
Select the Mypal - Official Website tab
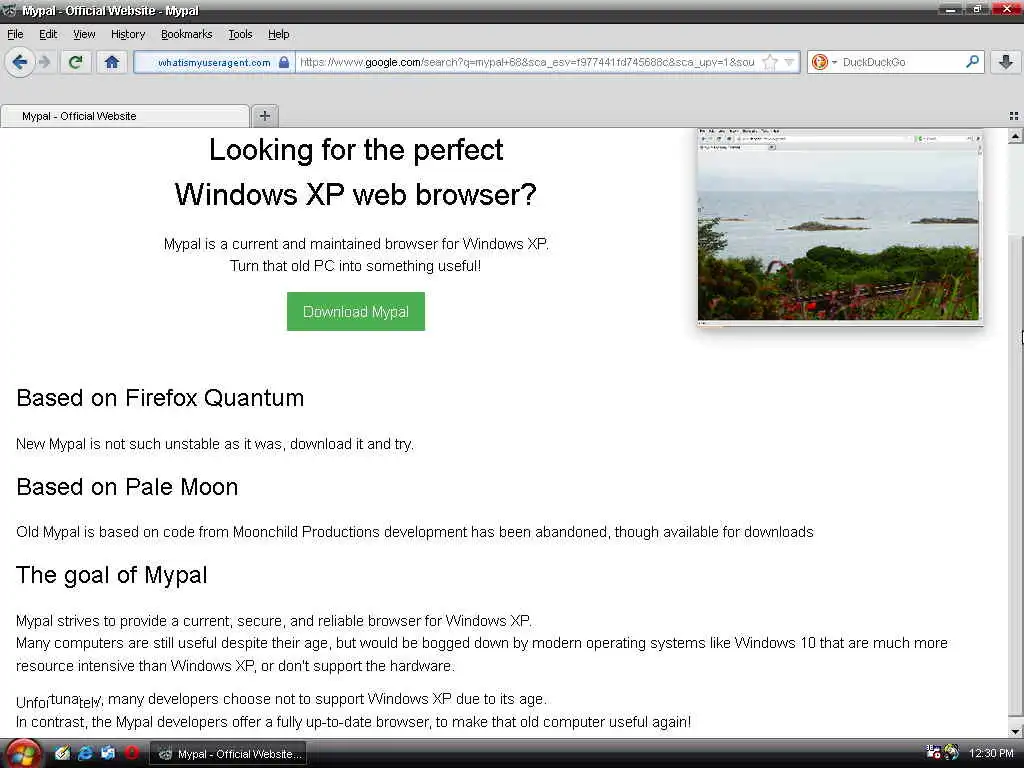124,116
